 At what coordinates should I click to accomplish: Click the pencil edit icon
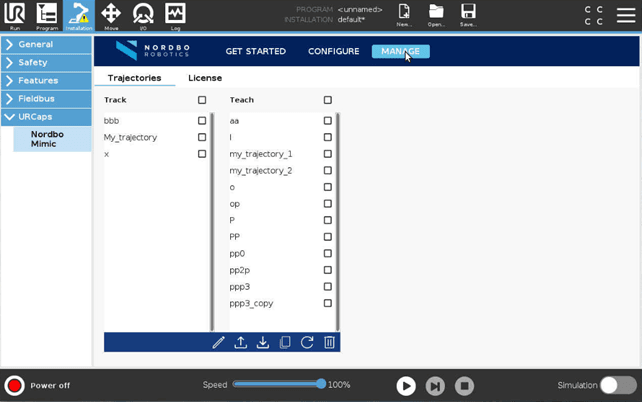pyautogui.click(x=218, y=342)
